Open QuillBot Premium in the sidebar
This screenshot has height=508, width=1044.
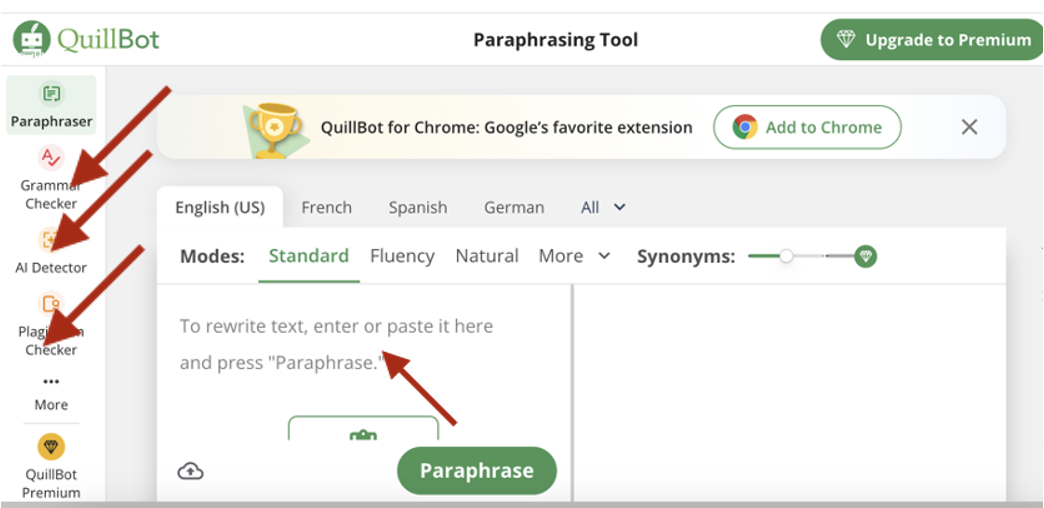[51, 467]
